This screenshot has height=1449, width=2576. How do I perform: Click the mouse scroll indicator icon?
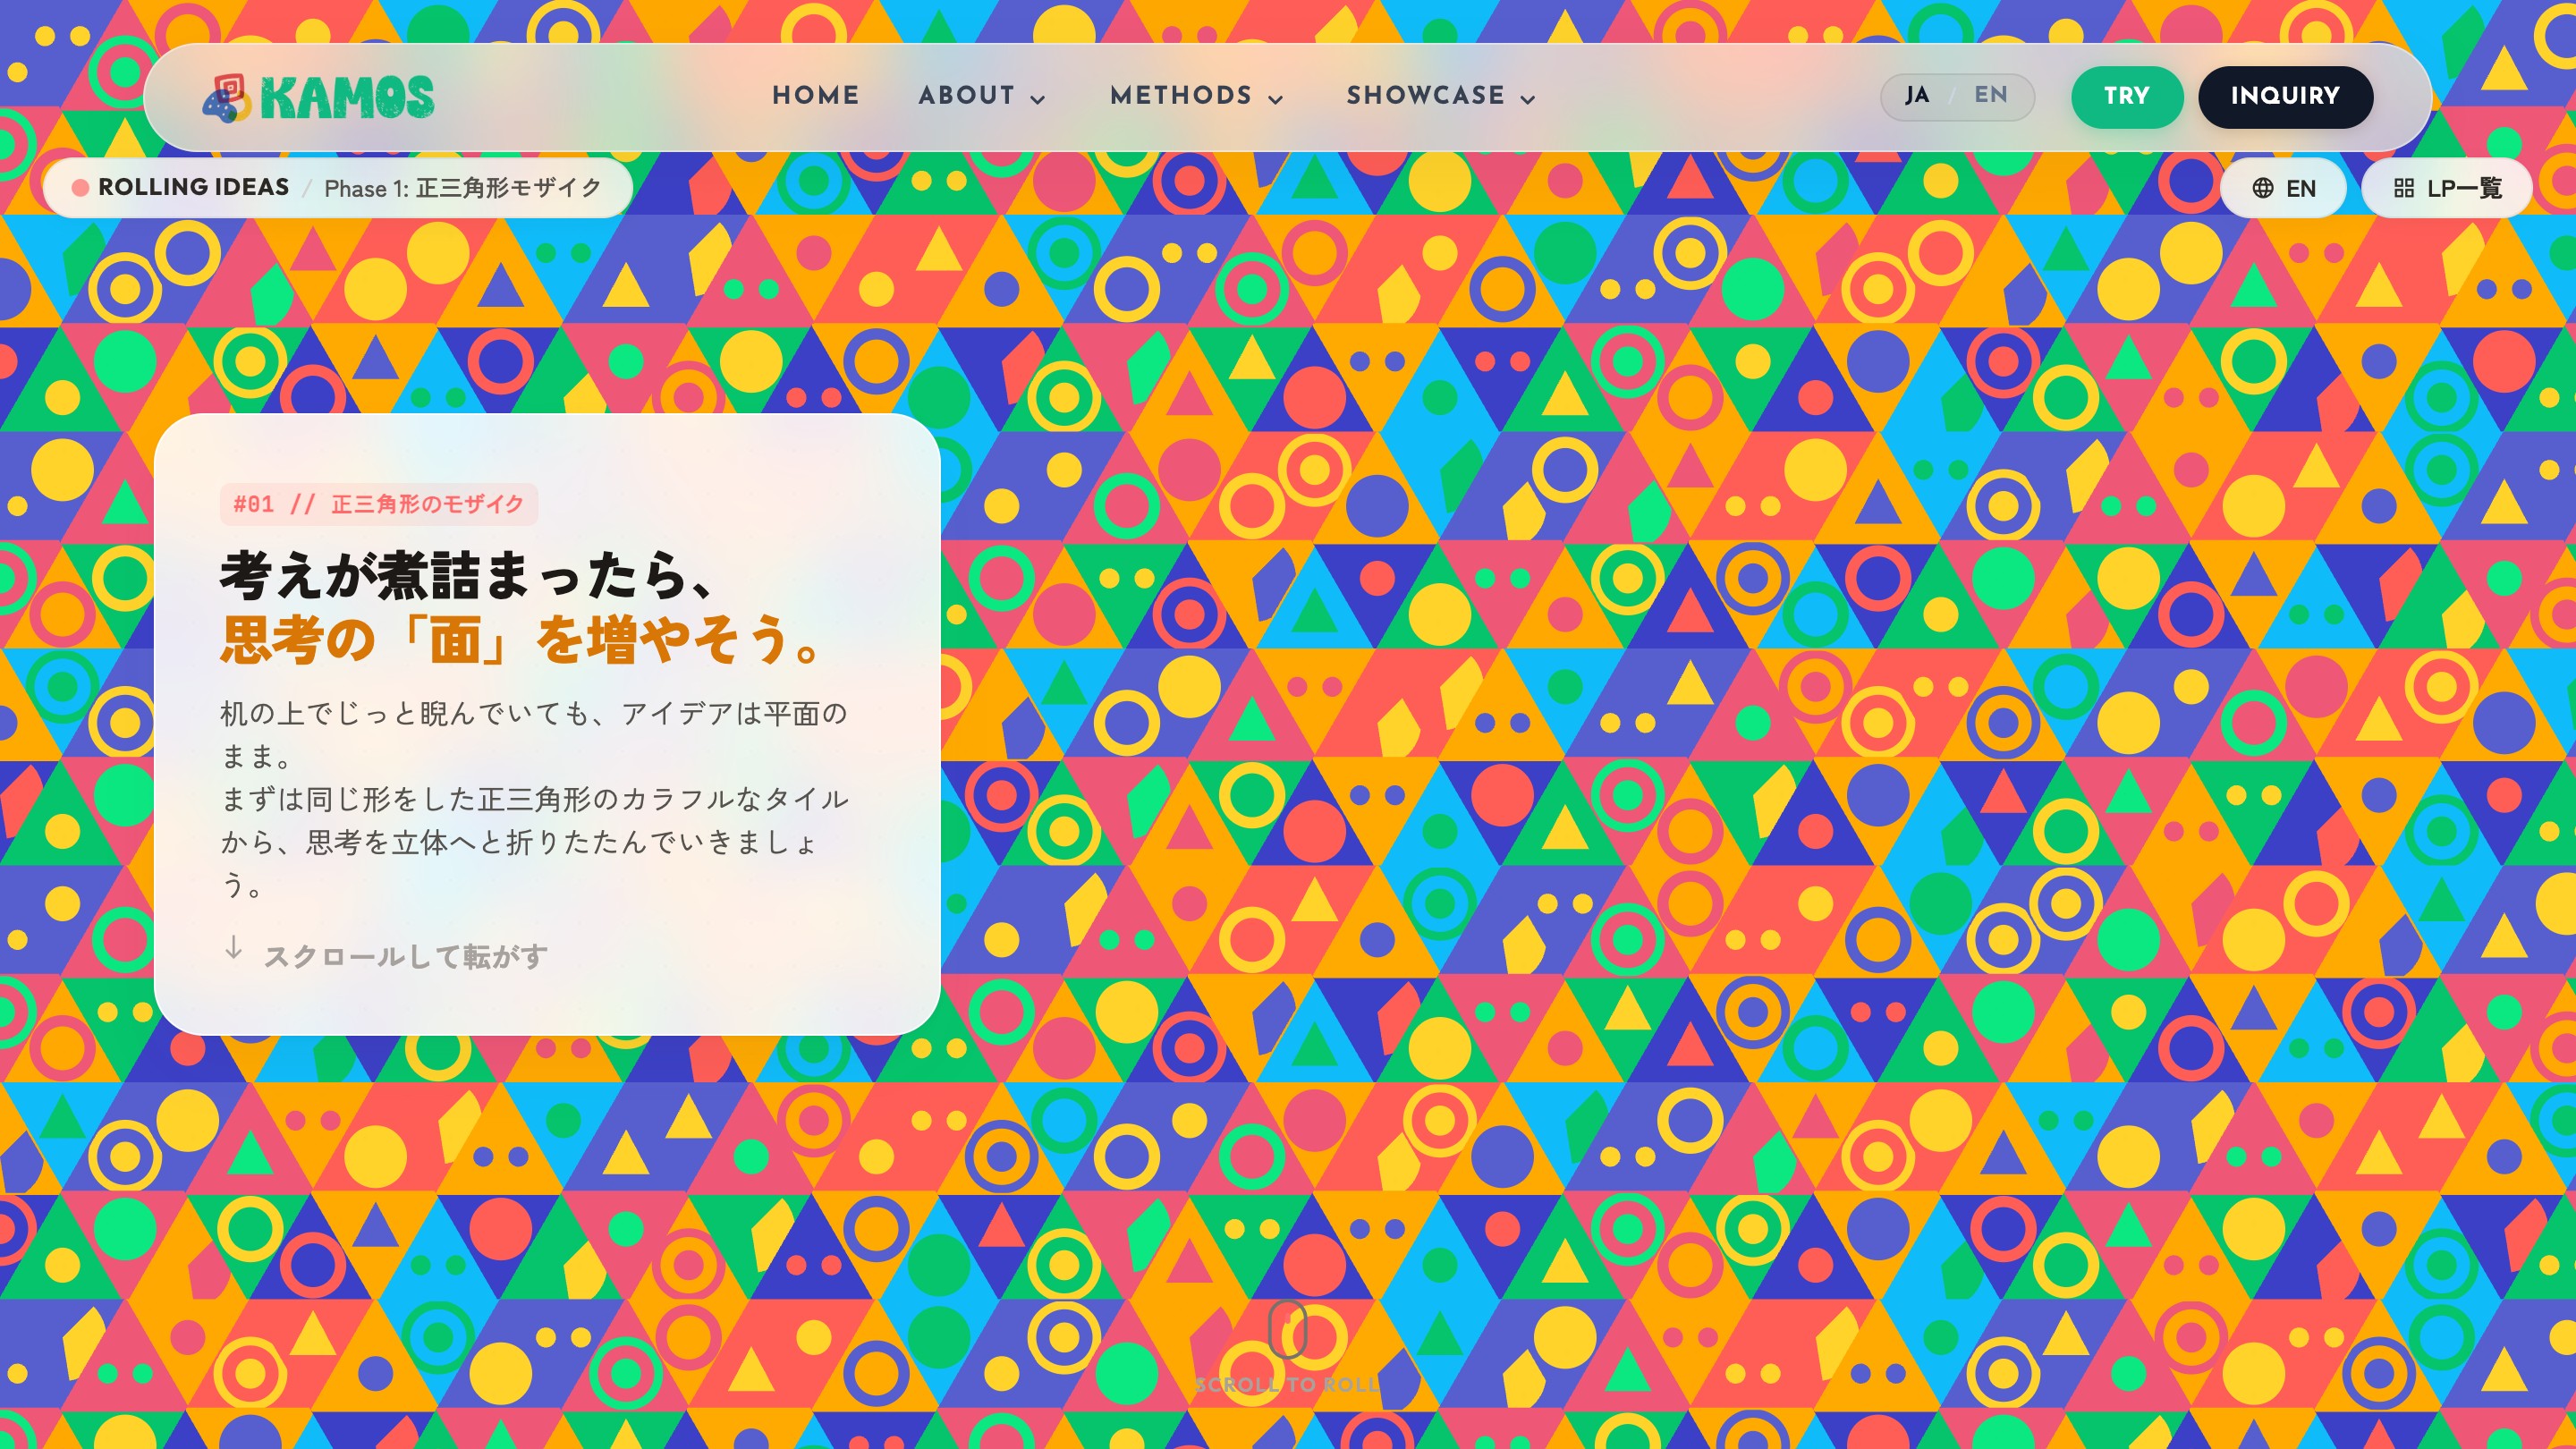point(1287,1329)
